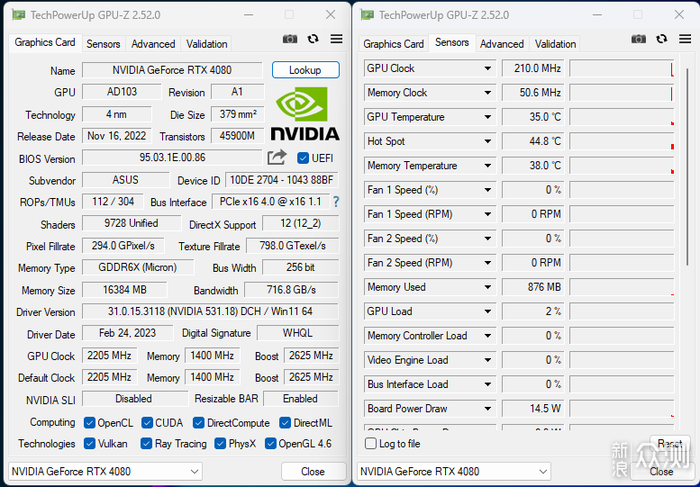Click the 716.8 GB/s Bandwidth value
The image size is (700, 487).
pos(292,290)
